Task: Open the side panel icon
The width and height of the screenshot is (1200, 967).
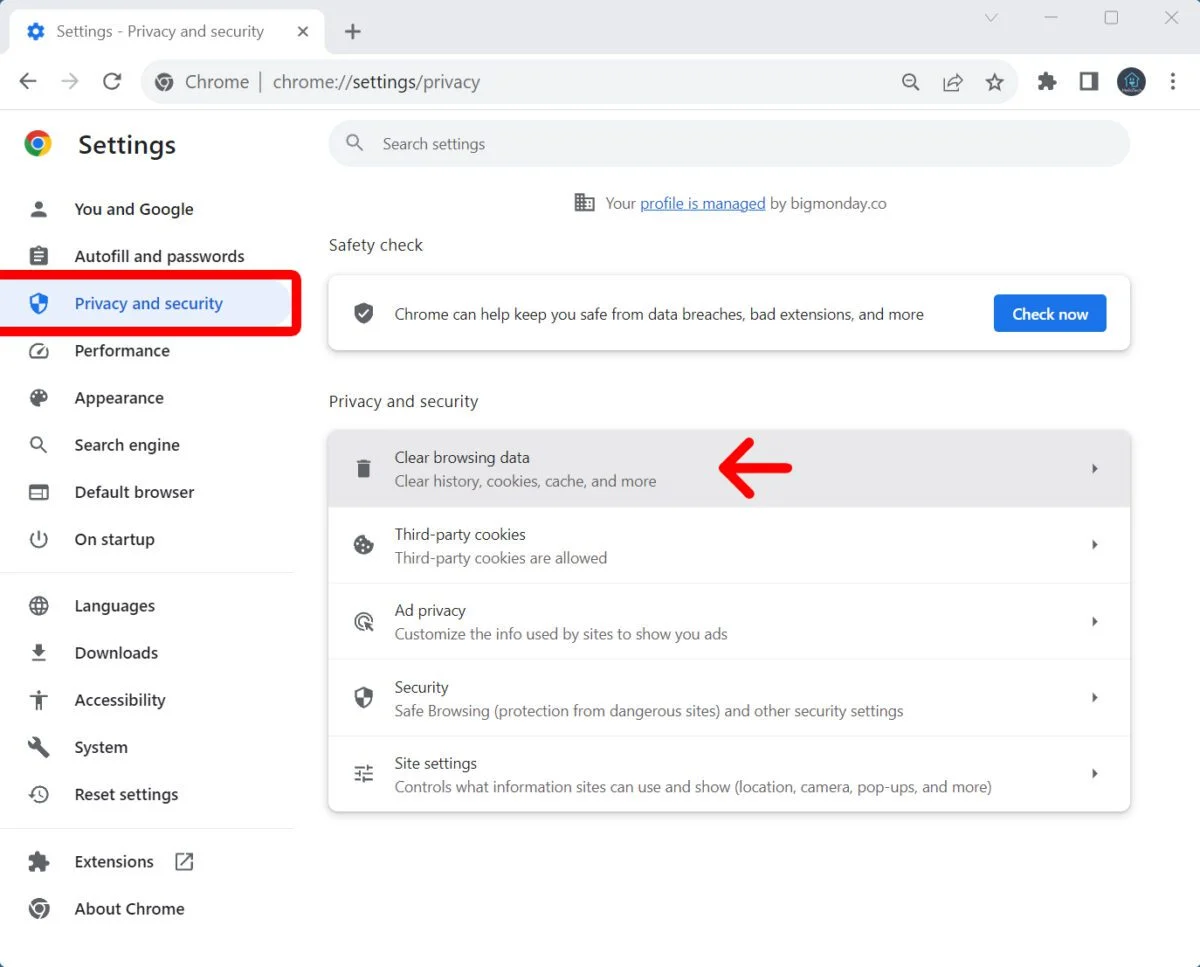Action: (1089, 82)
